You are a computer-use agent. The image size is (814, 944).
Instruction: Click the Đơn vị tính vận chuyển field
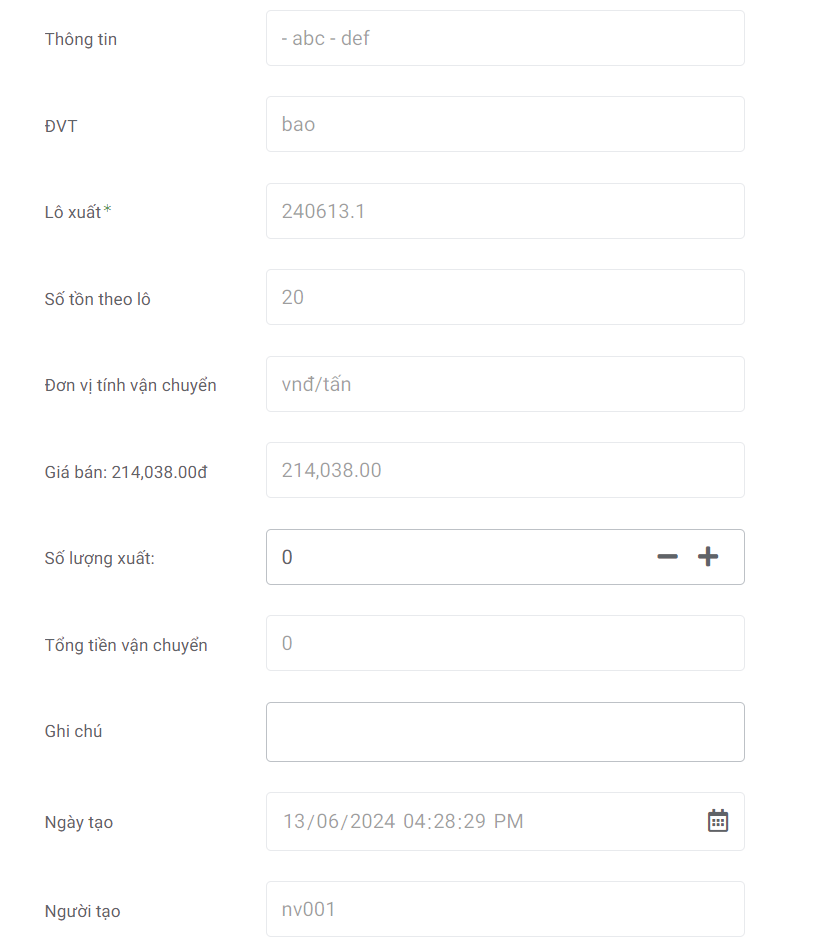pos(505,384)
